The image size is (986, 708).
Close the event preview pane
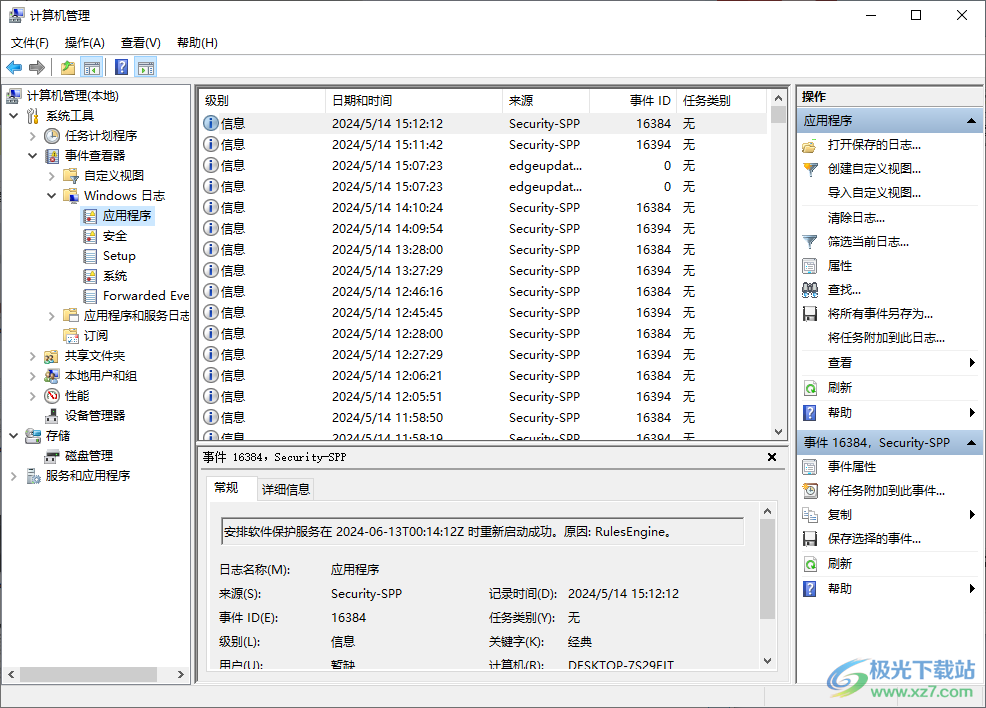(772, 457)
